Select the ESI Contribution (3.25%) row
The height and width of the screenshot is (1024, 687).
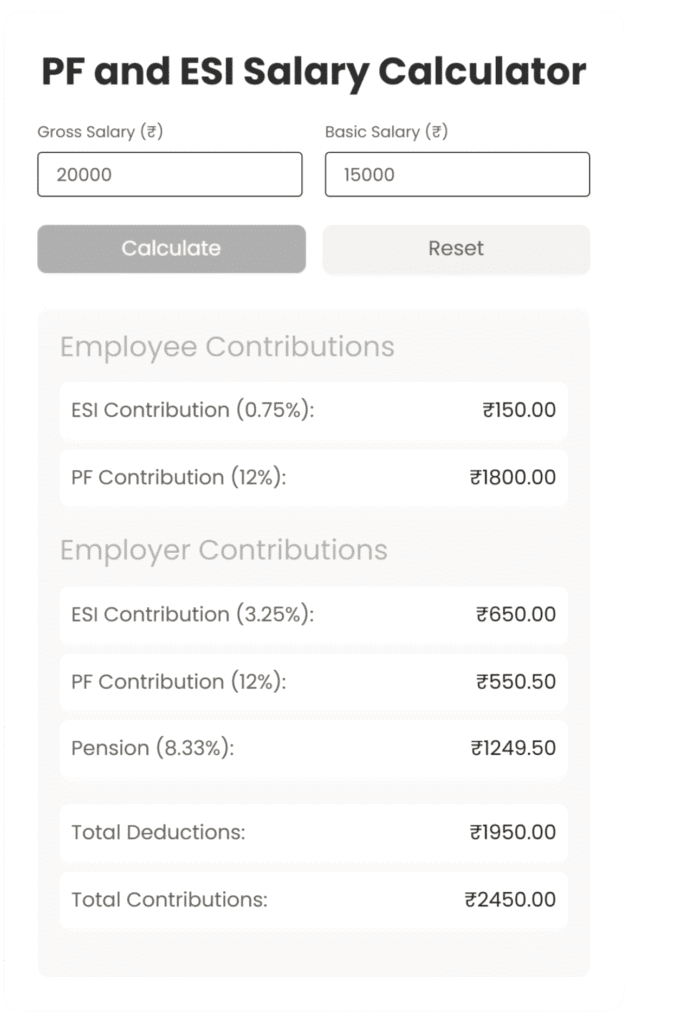313,614
